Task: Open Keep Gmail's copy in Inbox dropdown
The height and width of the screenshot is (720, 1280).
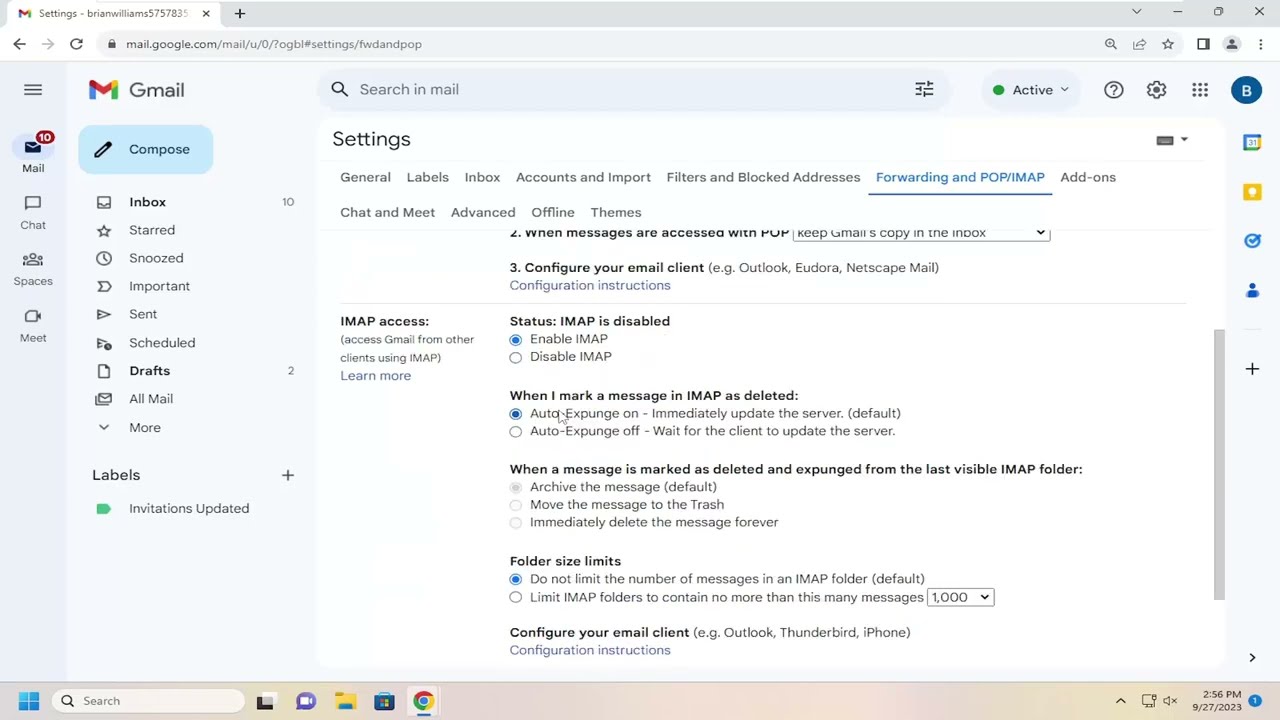Action: [921, 233]
